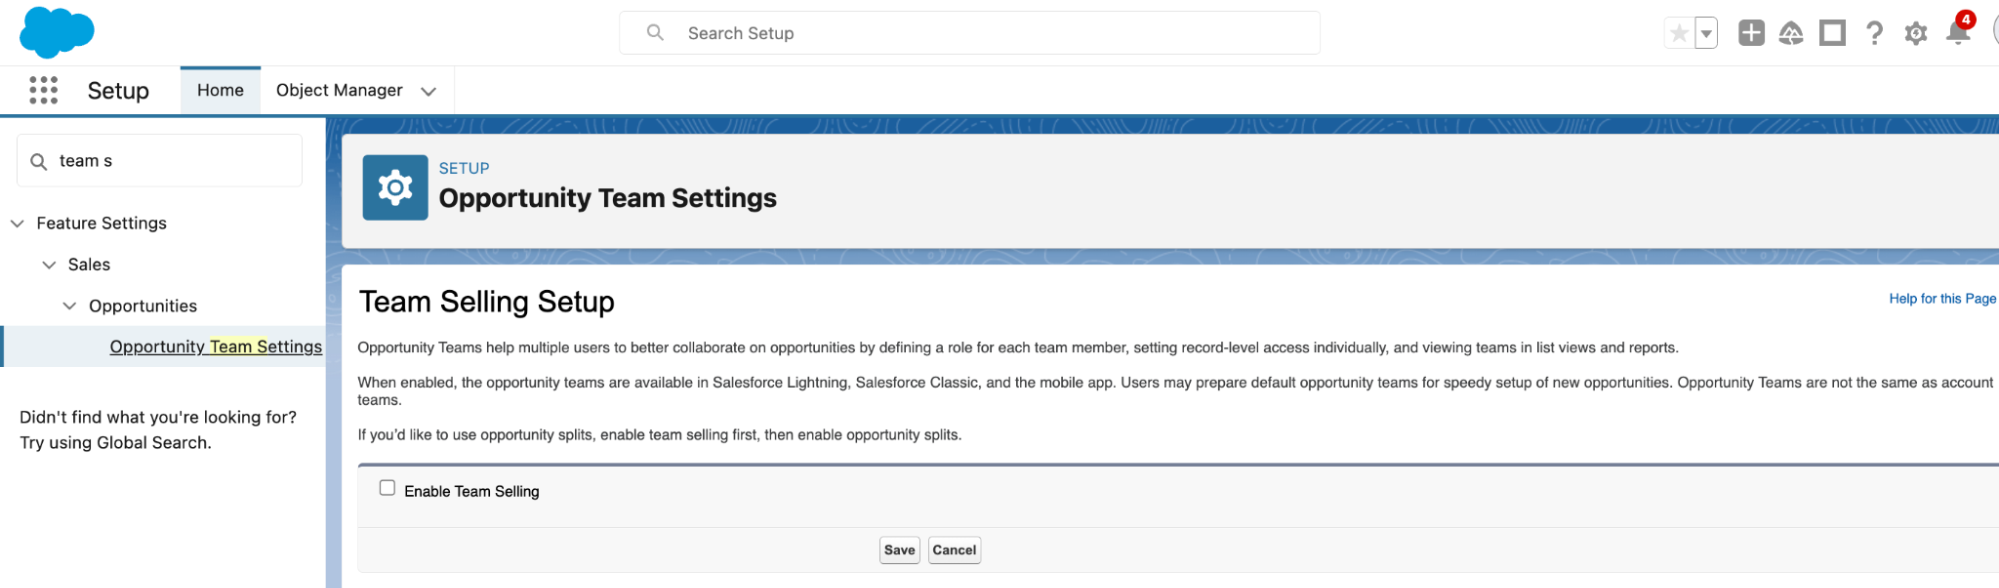Open the Trailhead guidance icon
This screenshot has width=1999, height=588.
pos(1791,33)
